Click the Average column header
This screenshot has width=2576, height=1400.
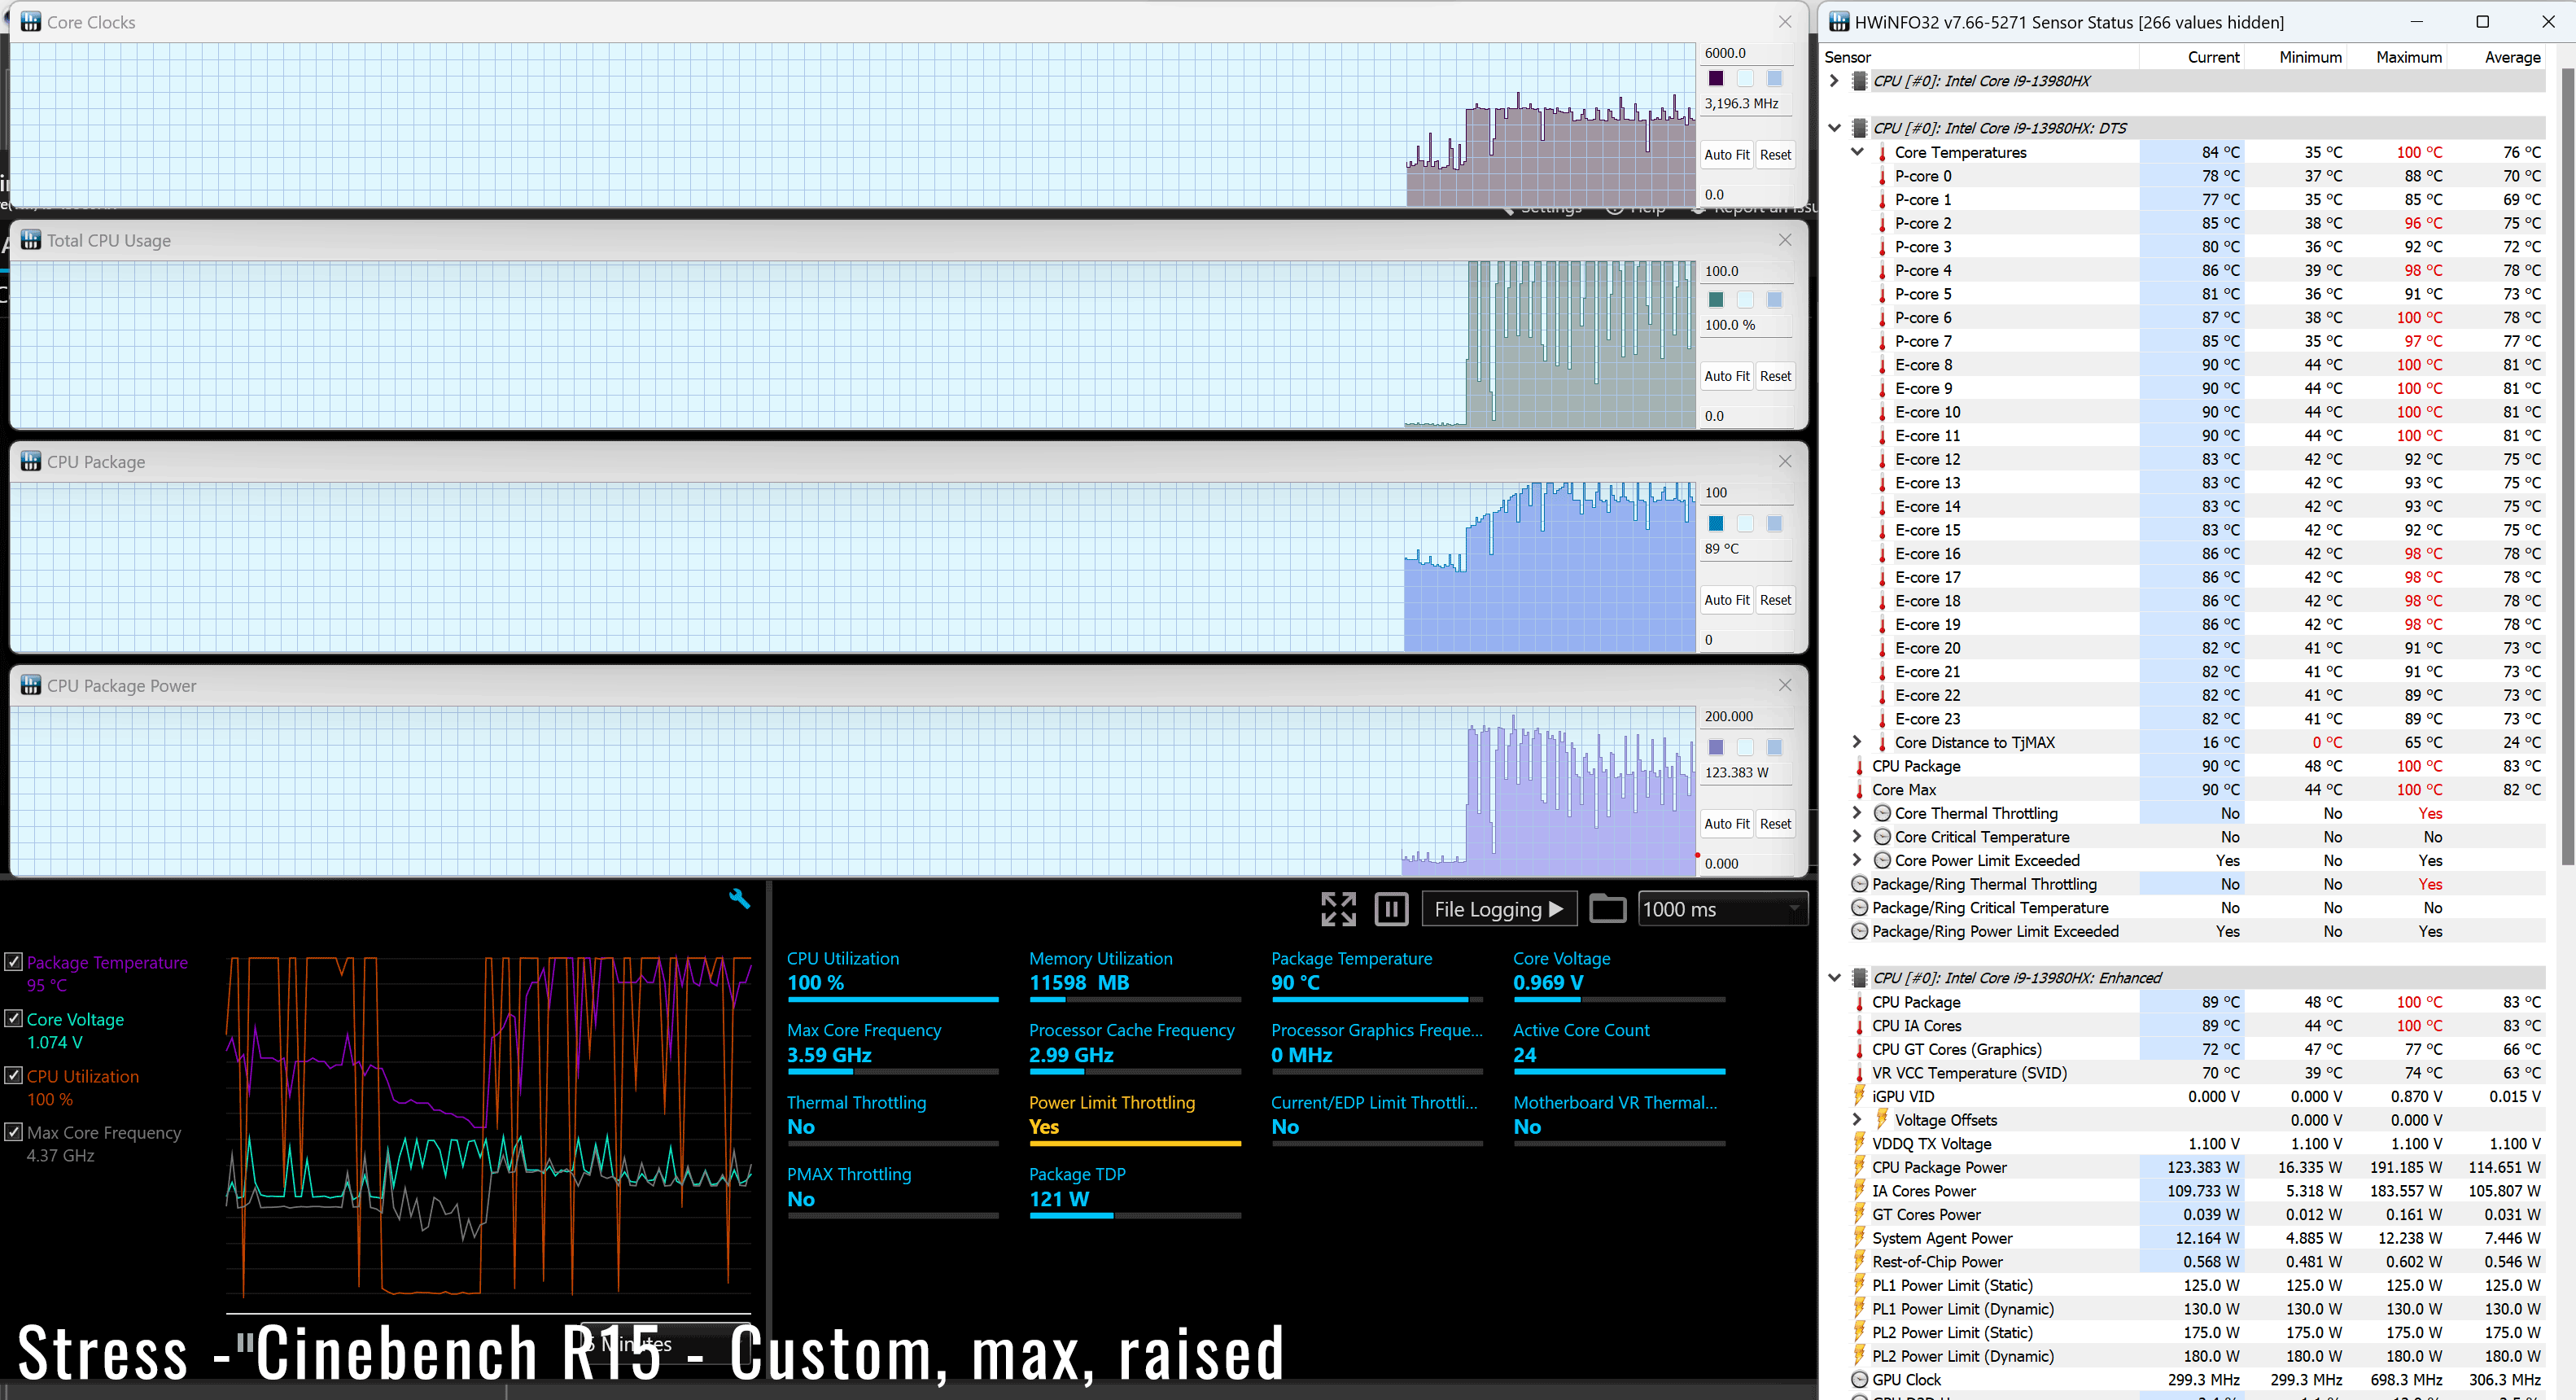click(x=2511, y=57)
